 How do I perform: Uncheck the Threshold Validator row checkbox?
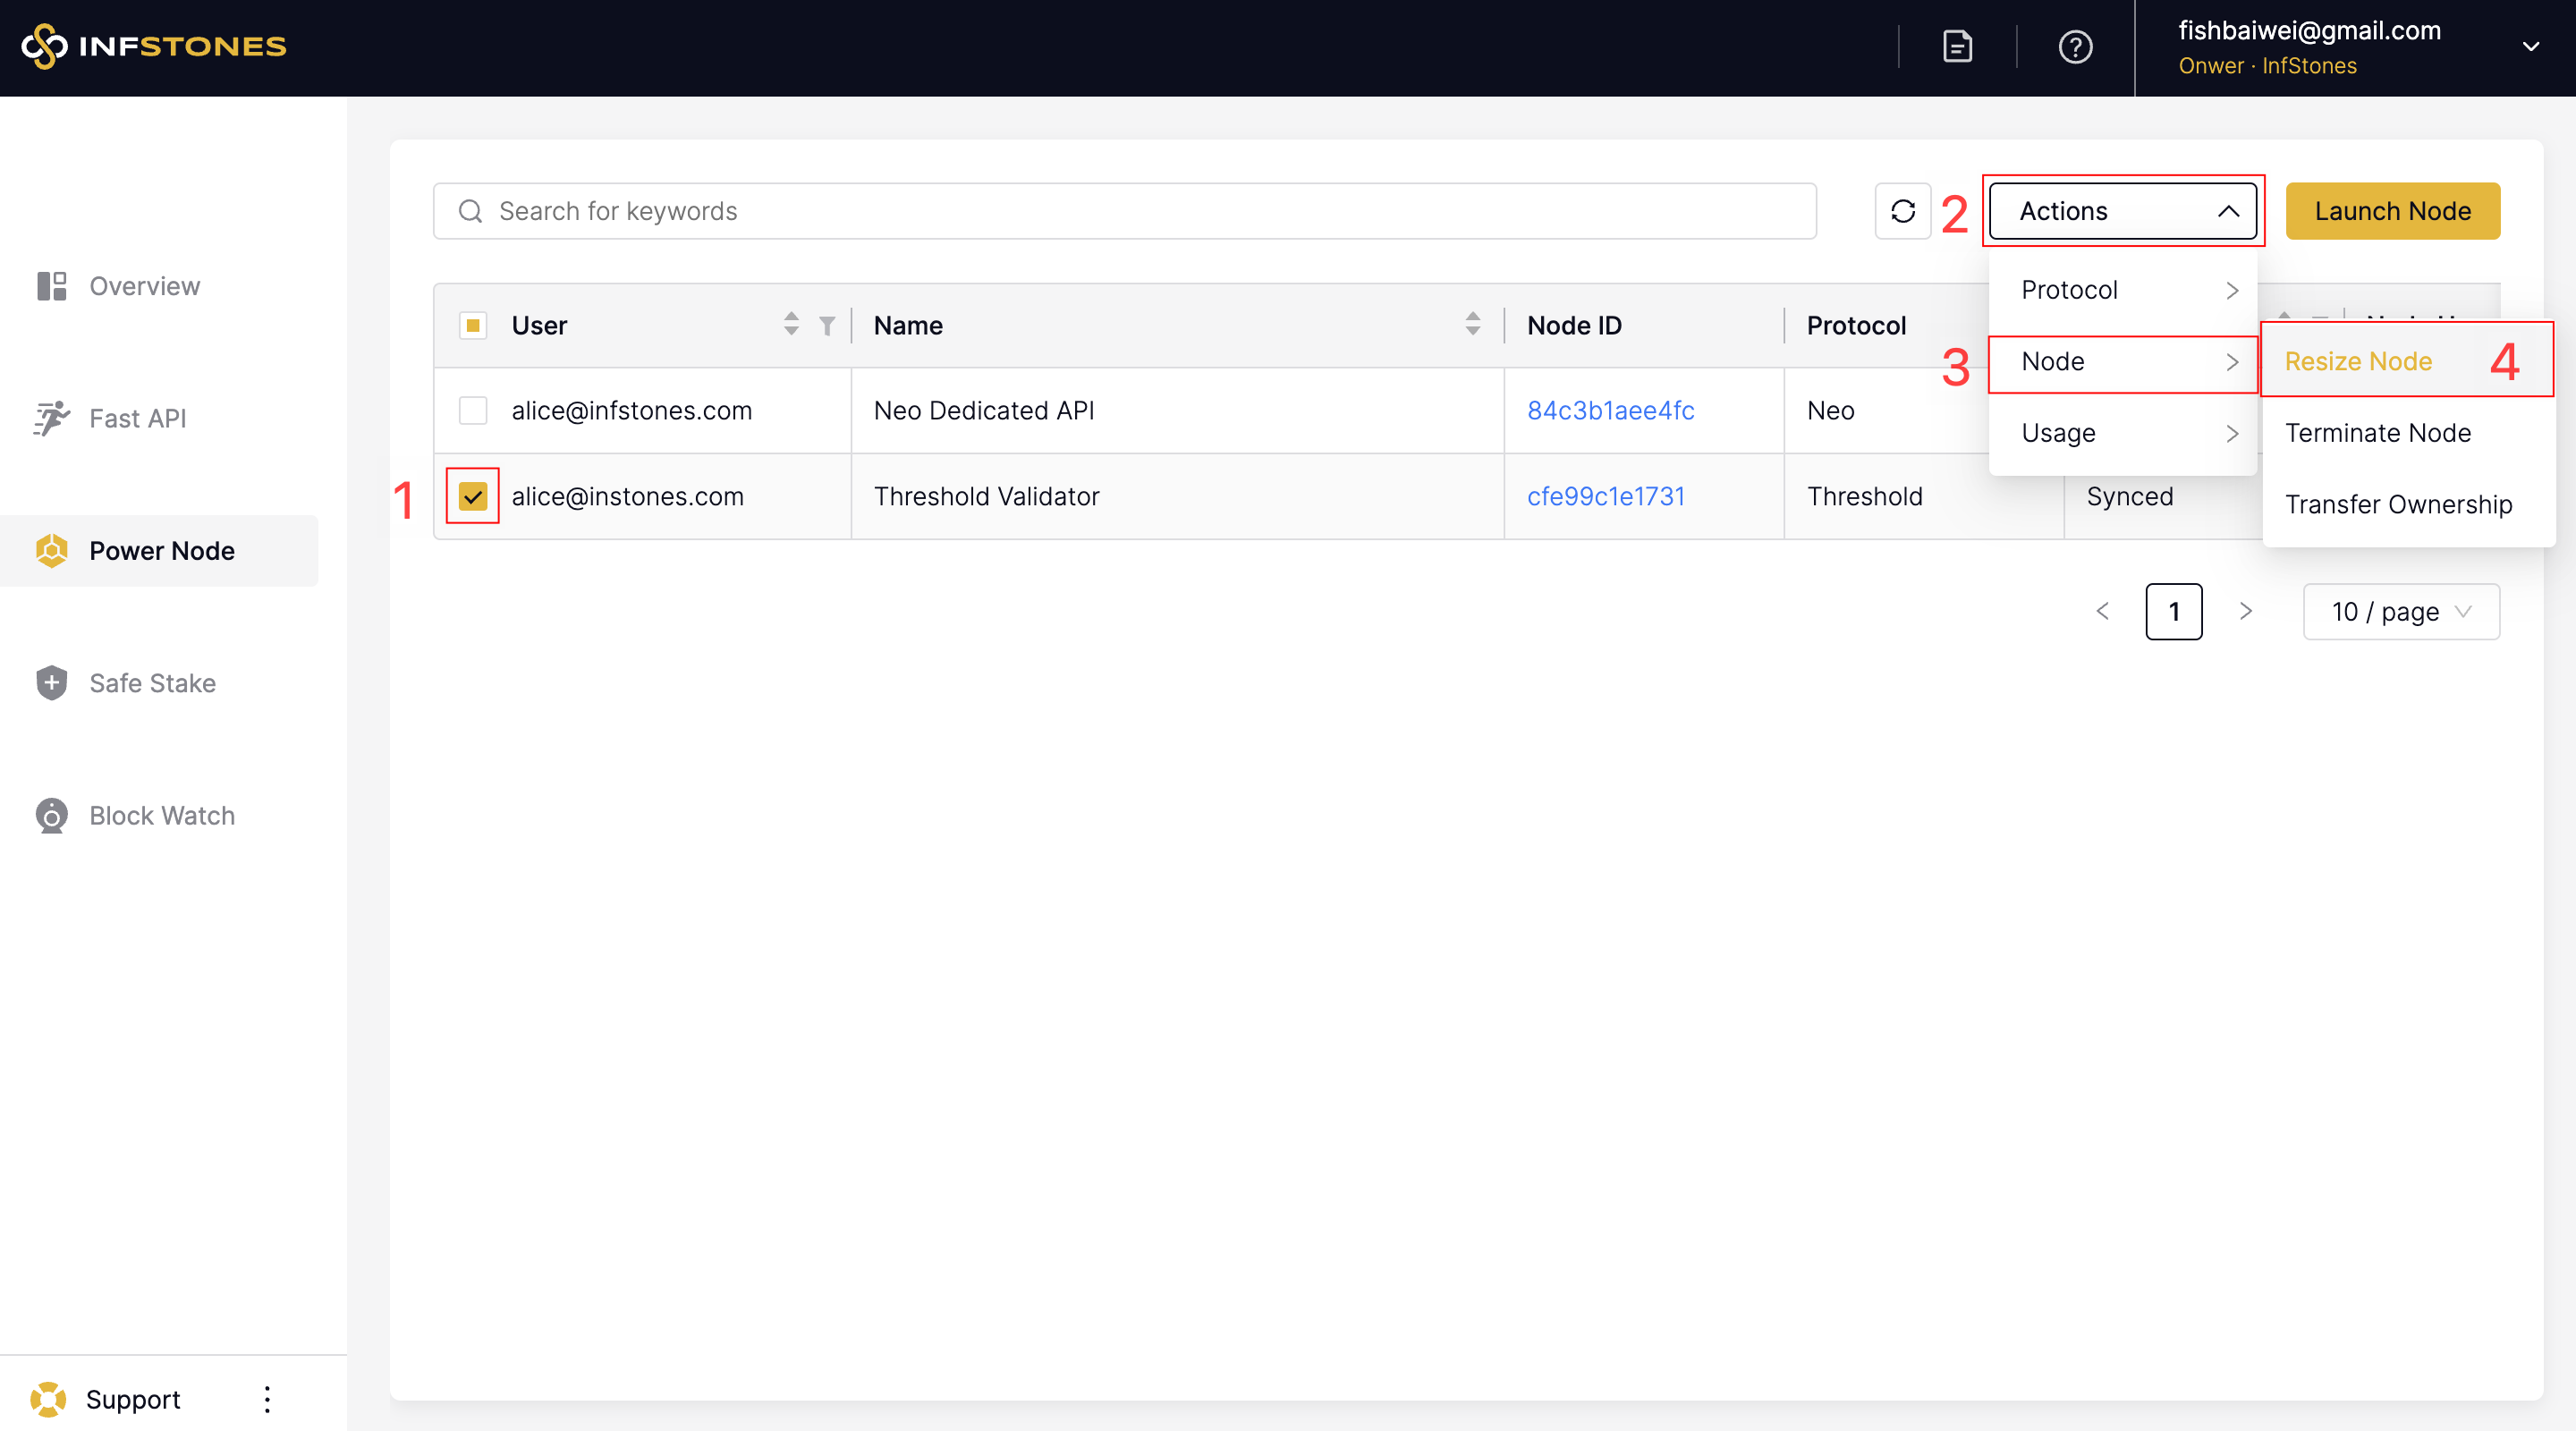coord(473,496)
